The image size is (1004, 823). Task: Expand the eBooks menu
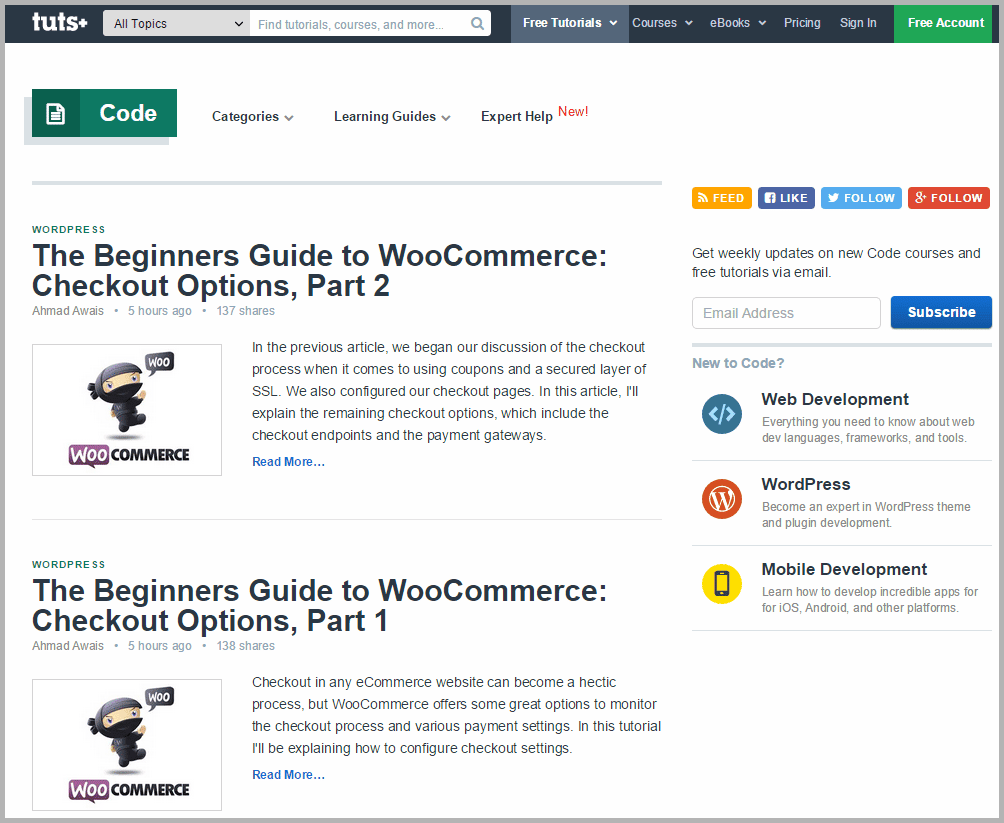pyautogui.click(x=738, y=23)
